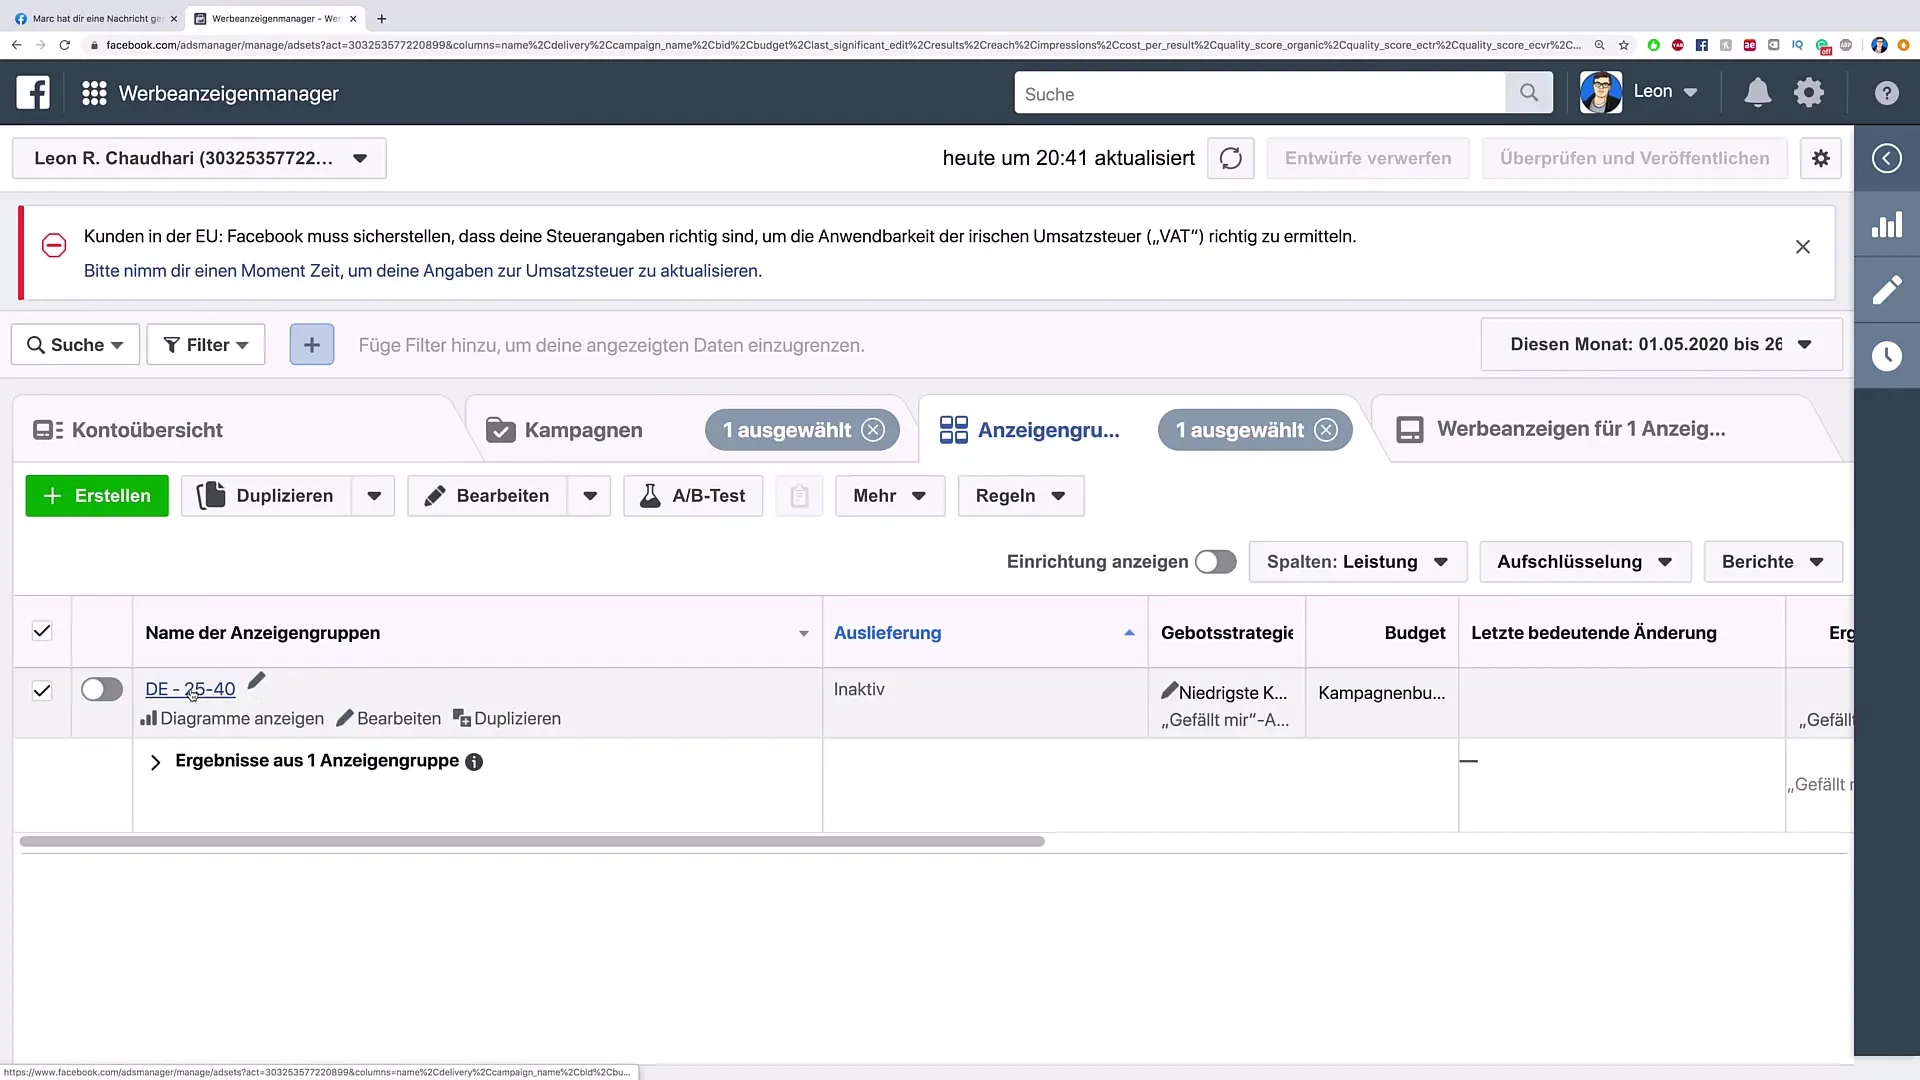Viewport: 1920px width, 1080px height.
Task: Click info icon next to Ergebnisse
Action: coord(474,762)
